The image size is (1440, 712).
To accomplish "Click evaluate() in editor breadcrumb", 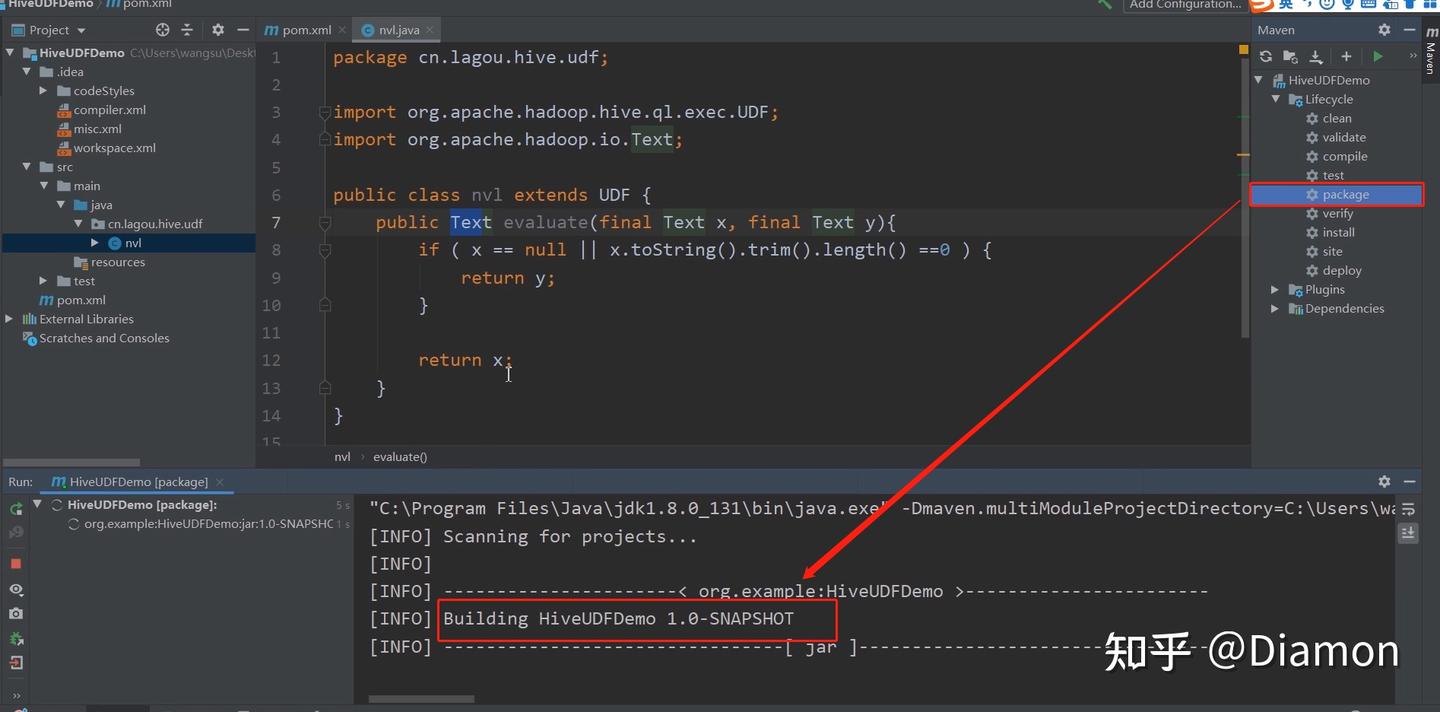I will (x=400, y=457).
